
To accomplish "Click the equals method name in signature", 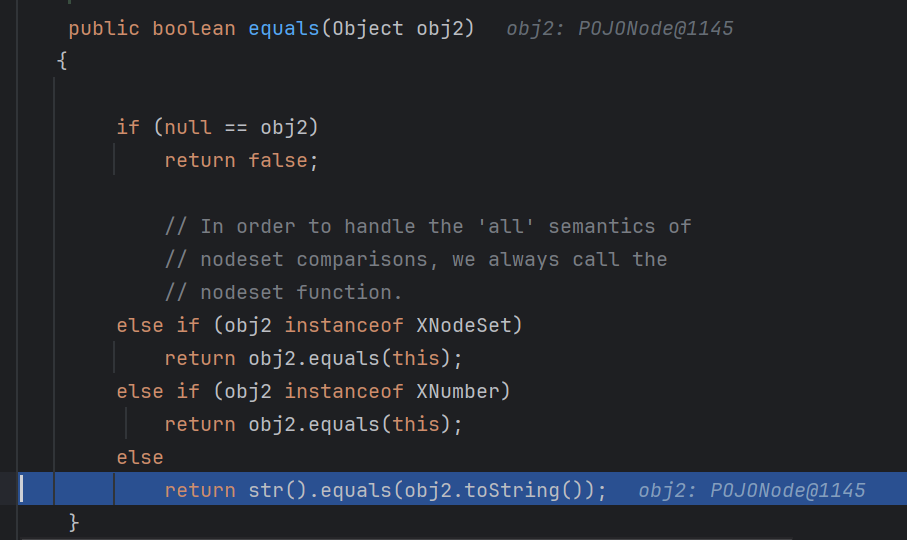I will tap(283, 28).
